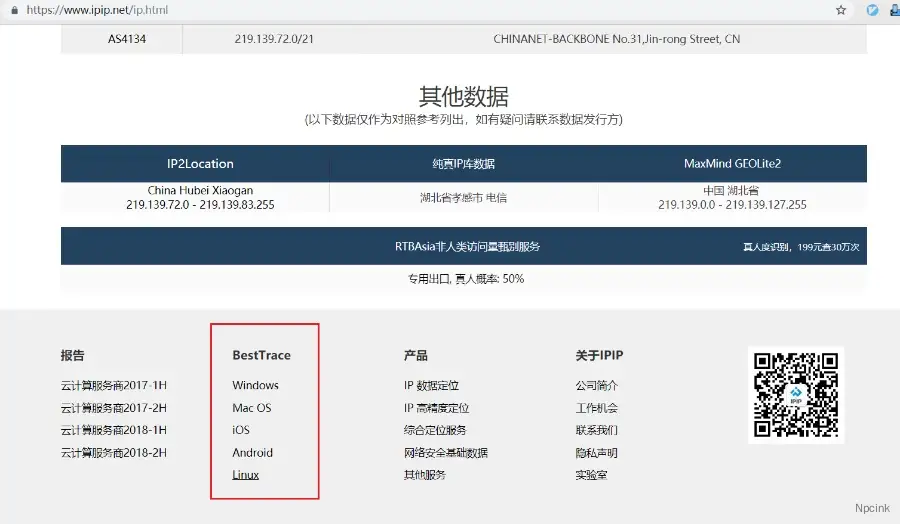Click the 报告 footer heading
The width and height of the screenshot is (900, 524).
pyautogui.click(x=72, y=355)
